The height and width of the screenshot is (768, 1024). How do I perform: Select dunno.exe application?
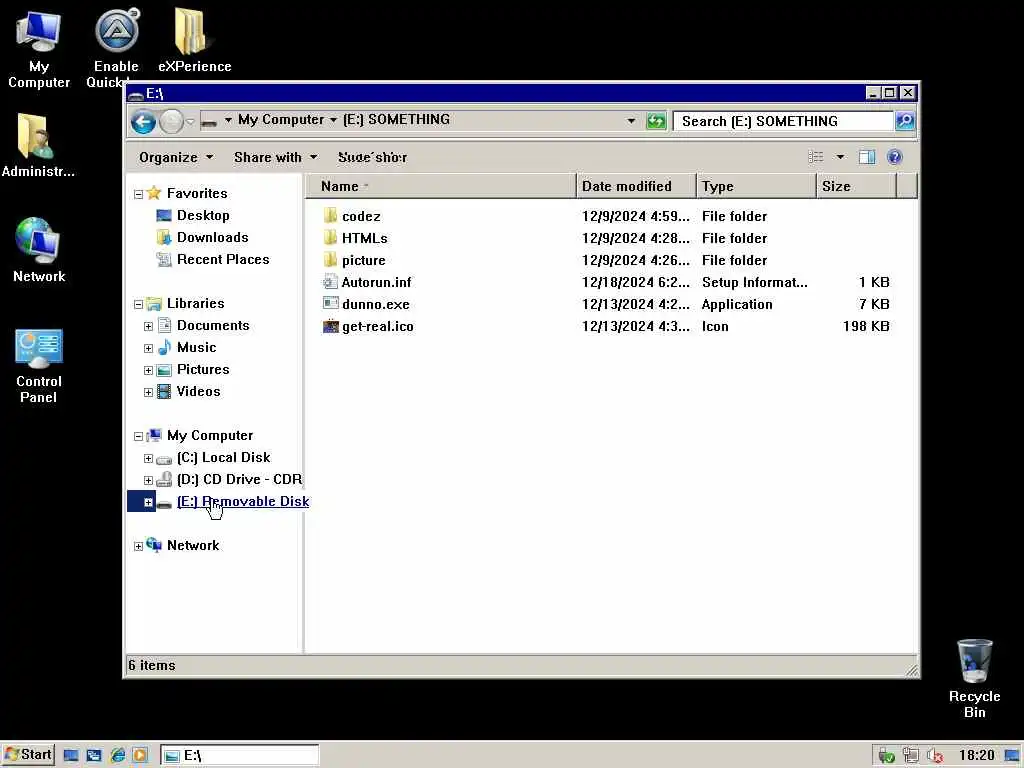click(x=366, y=304)
